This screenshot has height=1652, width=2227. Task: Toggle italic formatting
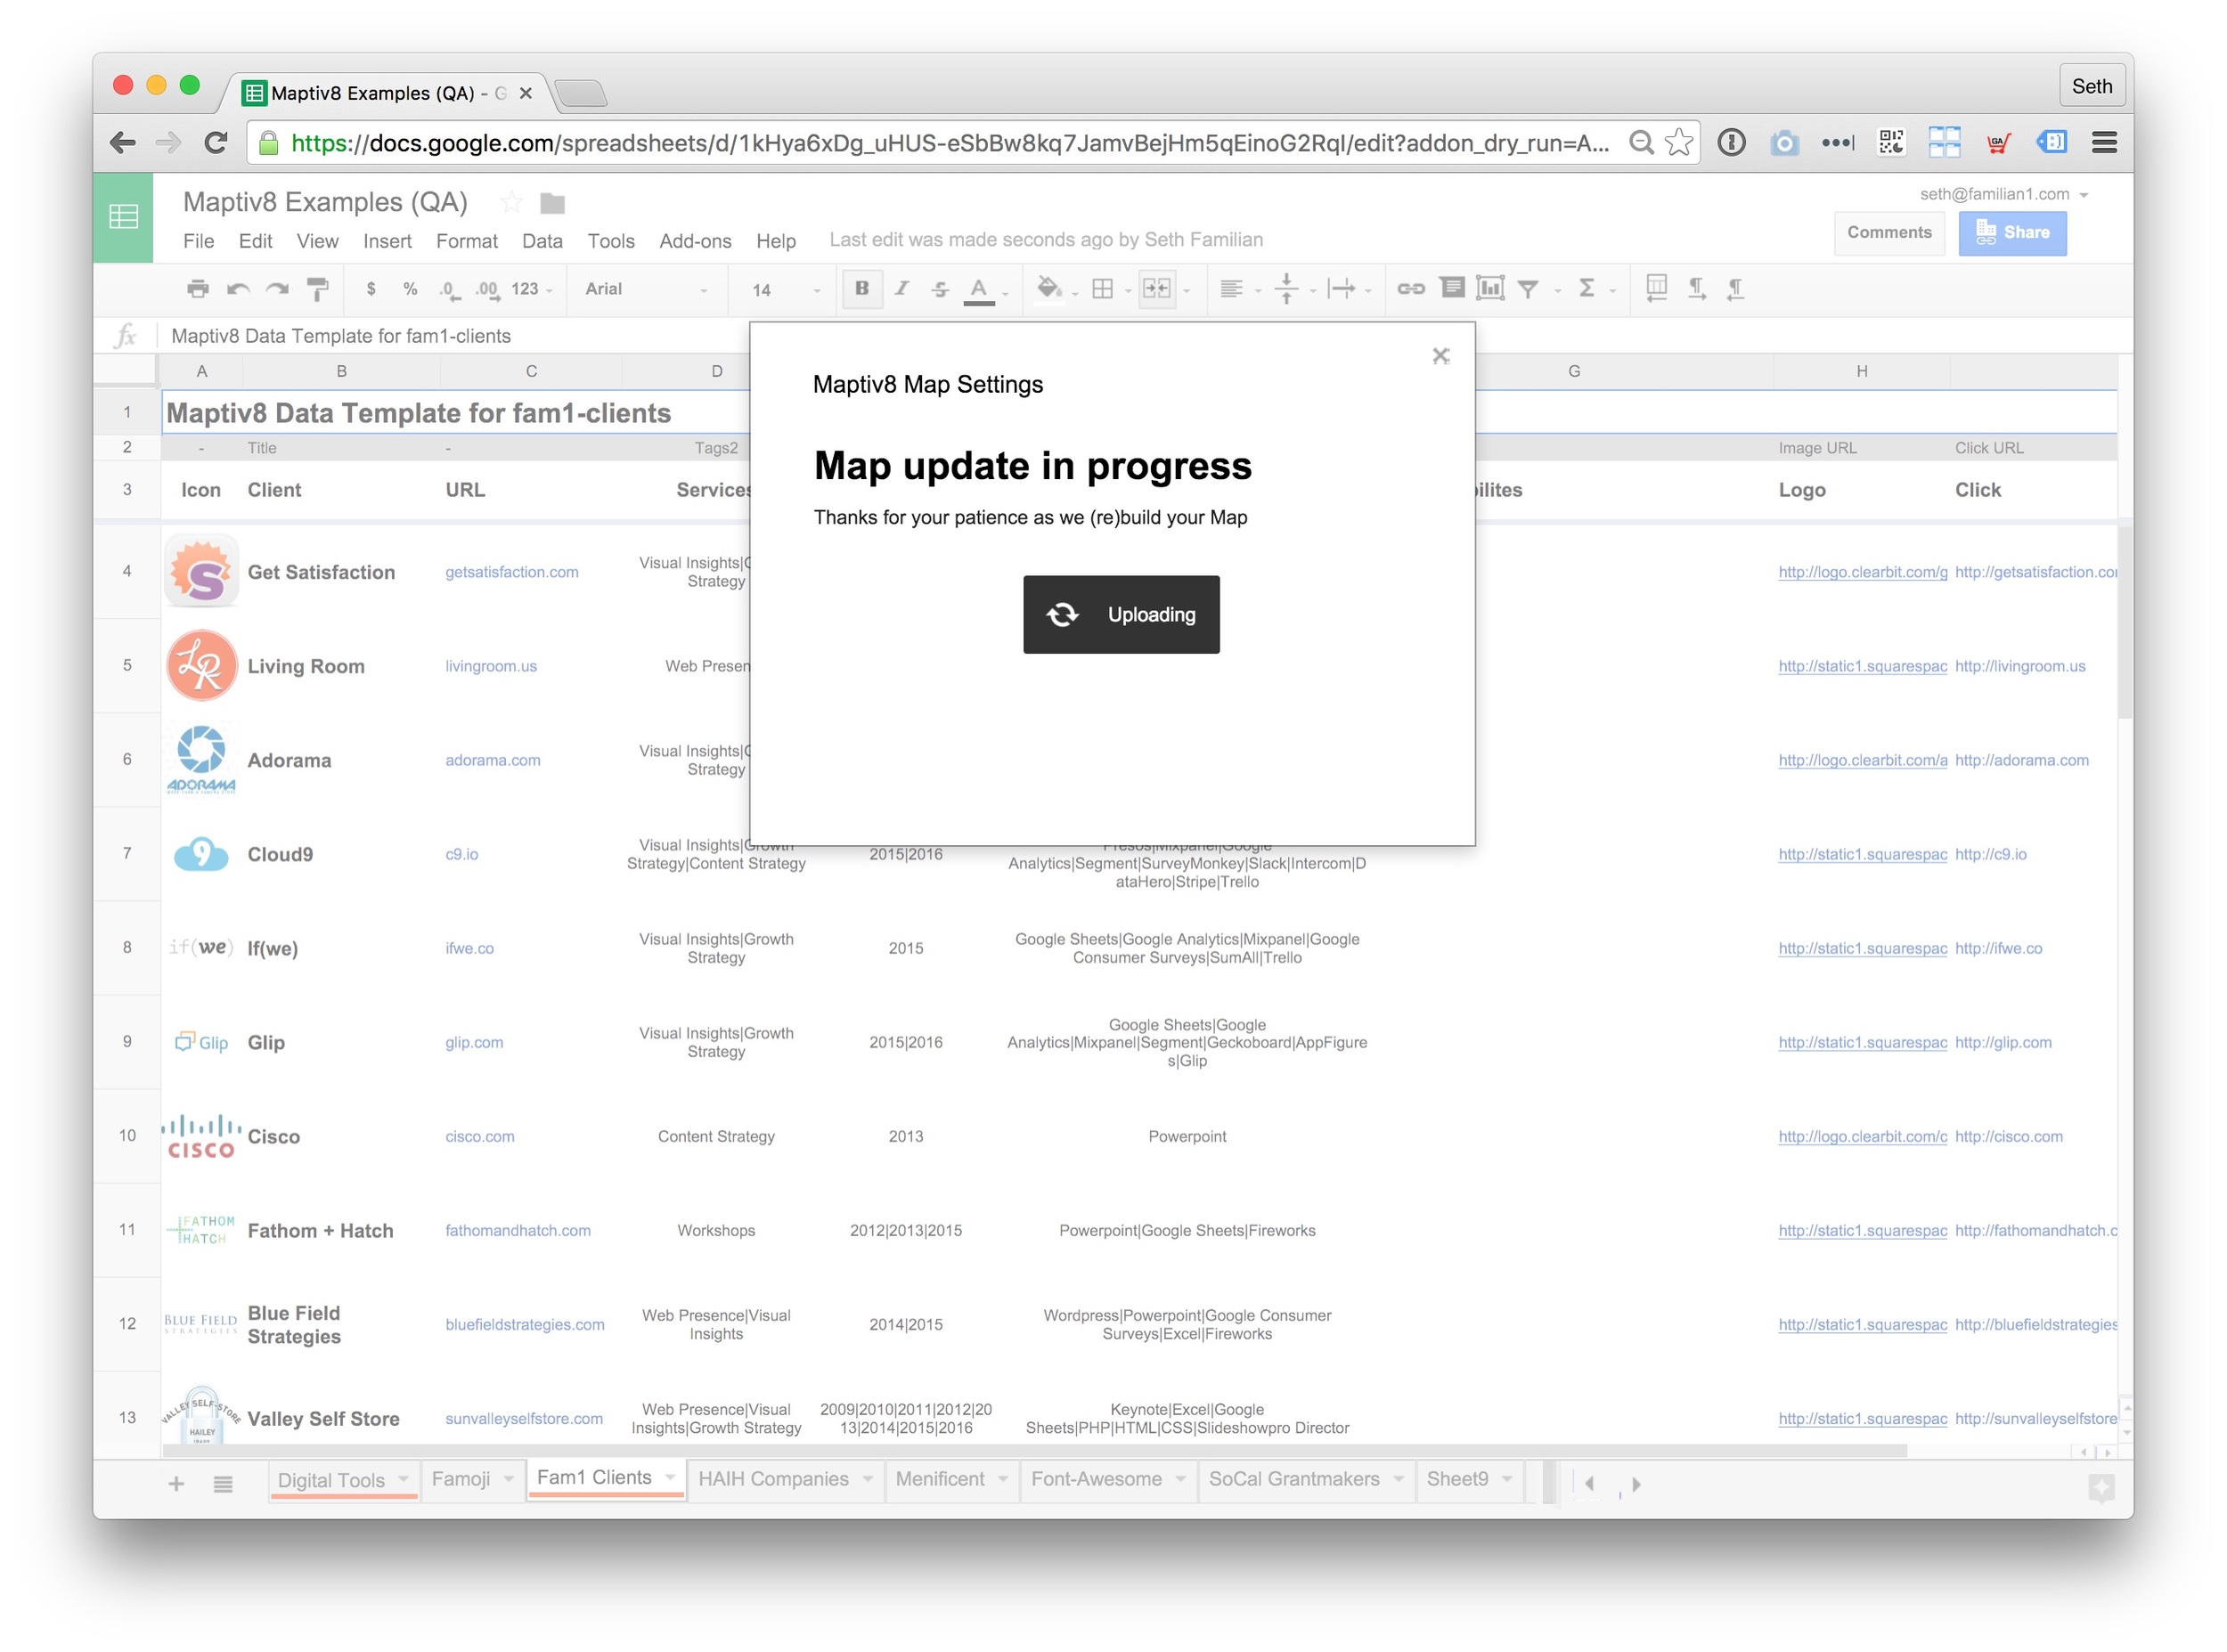tap(901, 289)
